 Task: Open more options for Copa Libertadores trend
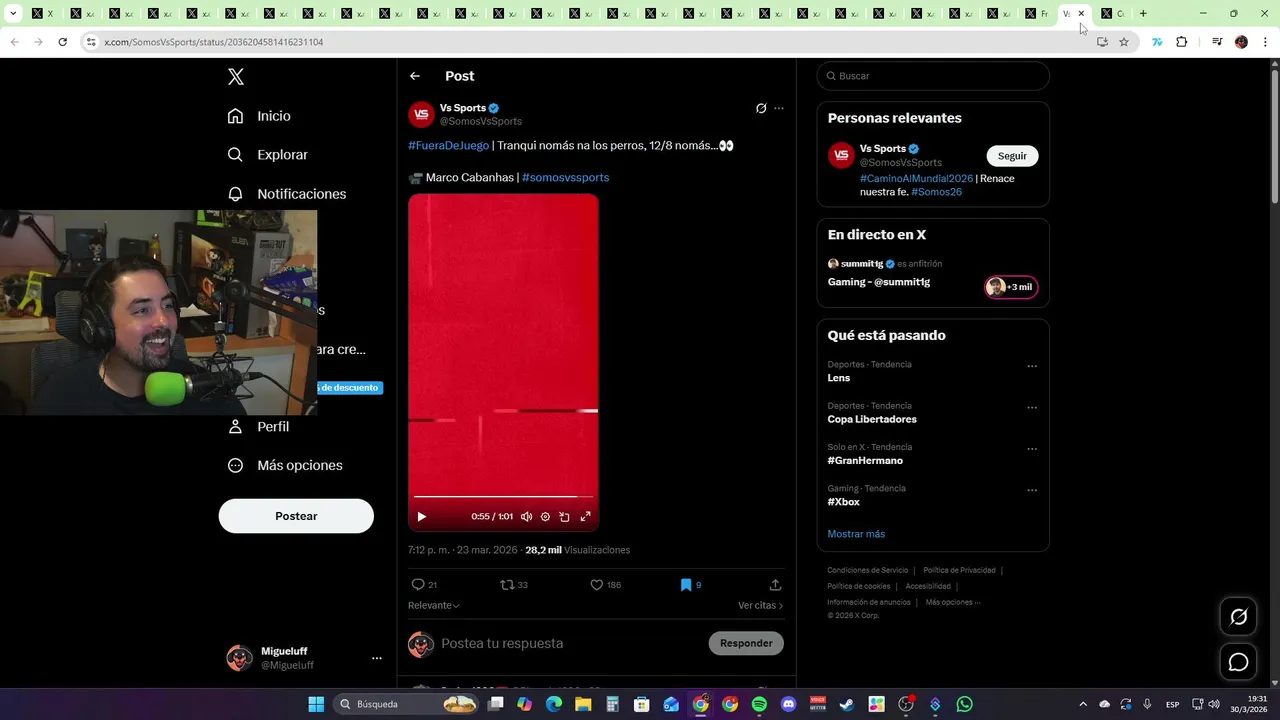(1032, 407)
